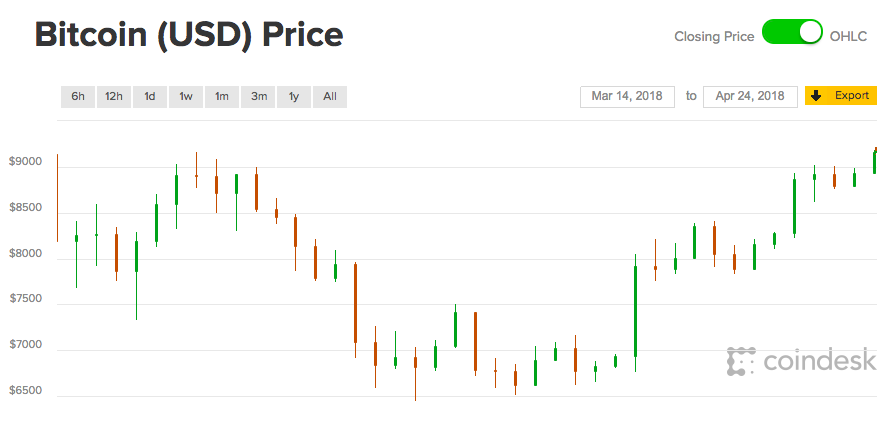Switch to the 1d range

point(150,96)
